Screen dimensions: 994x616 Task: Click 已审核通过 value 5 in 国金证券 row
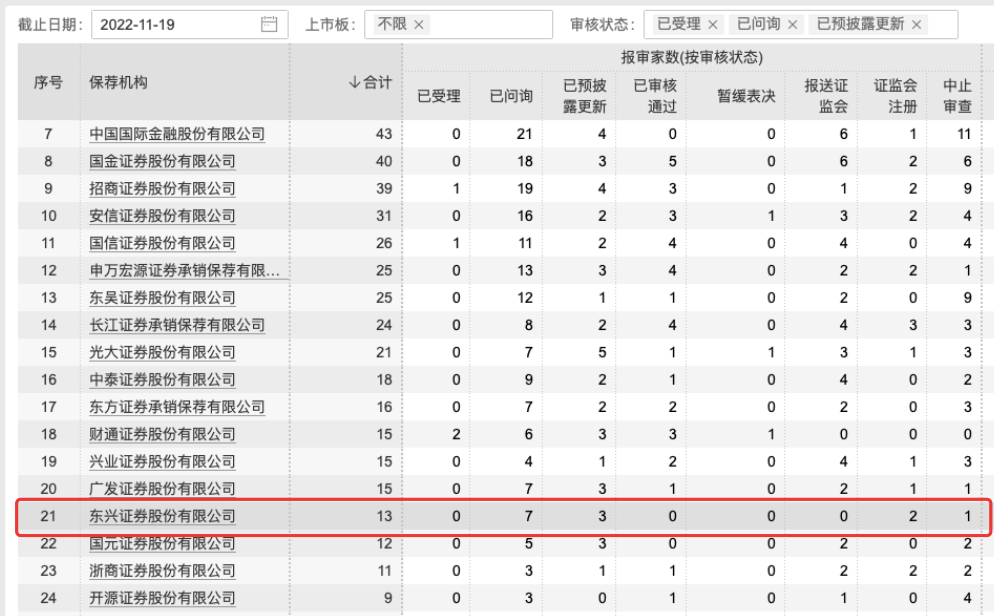tap(672, 161)
